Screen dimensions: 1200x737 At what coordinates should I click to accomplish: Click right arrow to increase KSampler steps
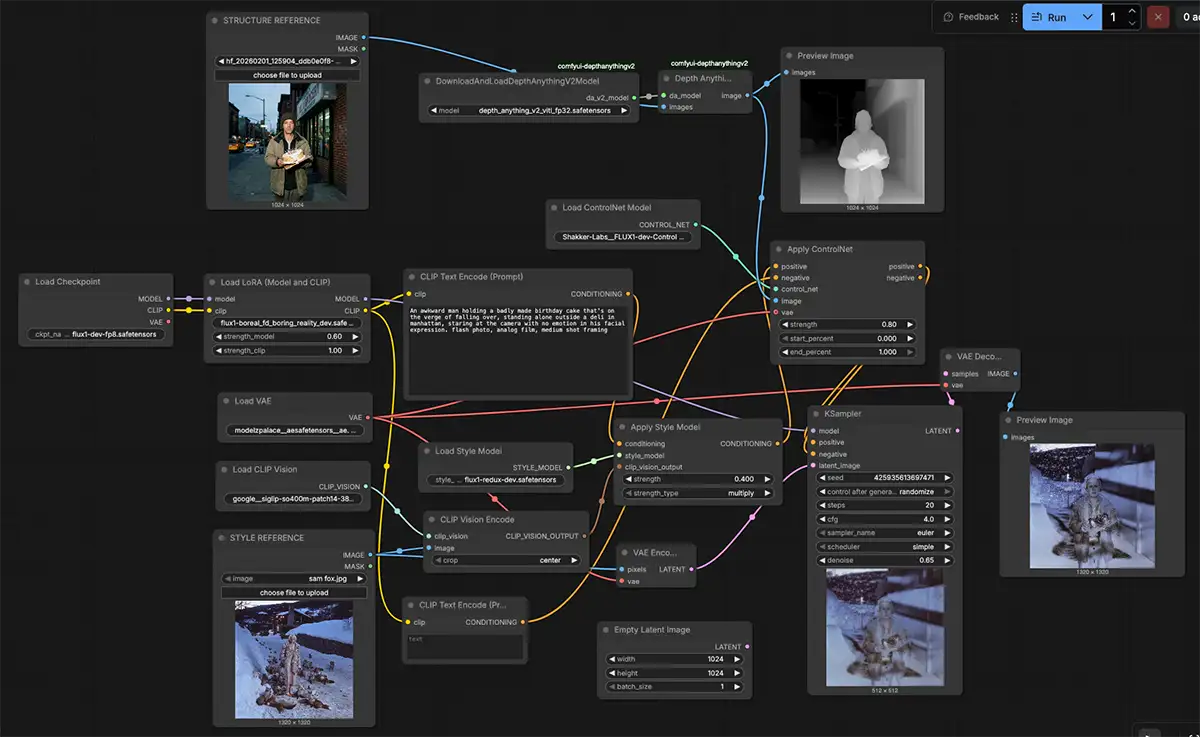click(x=945, y=505)
